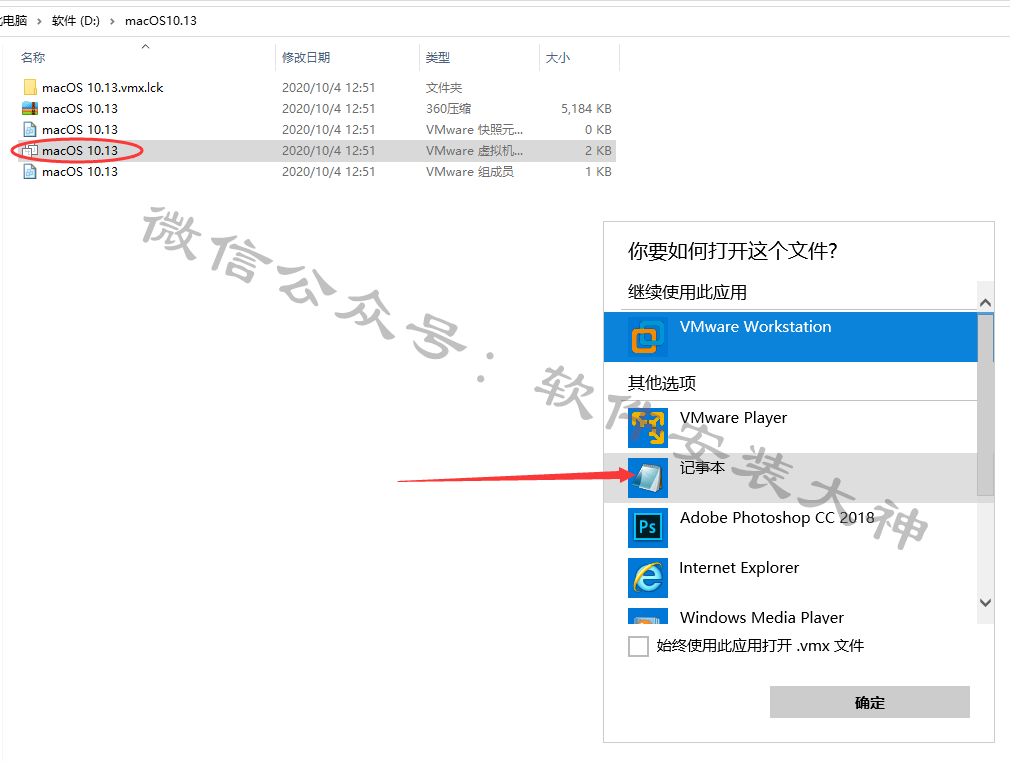This screenshot has width=1010, height=762.
Task: Select macOS 10.13 name in VMware 虚拟机 row
Action: (x=80, y=150)
